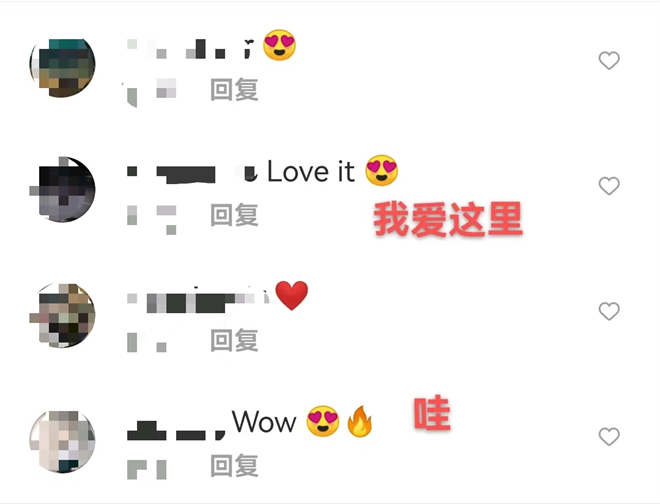Click the fire emoji in the Wow comment
The image size is (660, 504).
[x=359, y=421]
